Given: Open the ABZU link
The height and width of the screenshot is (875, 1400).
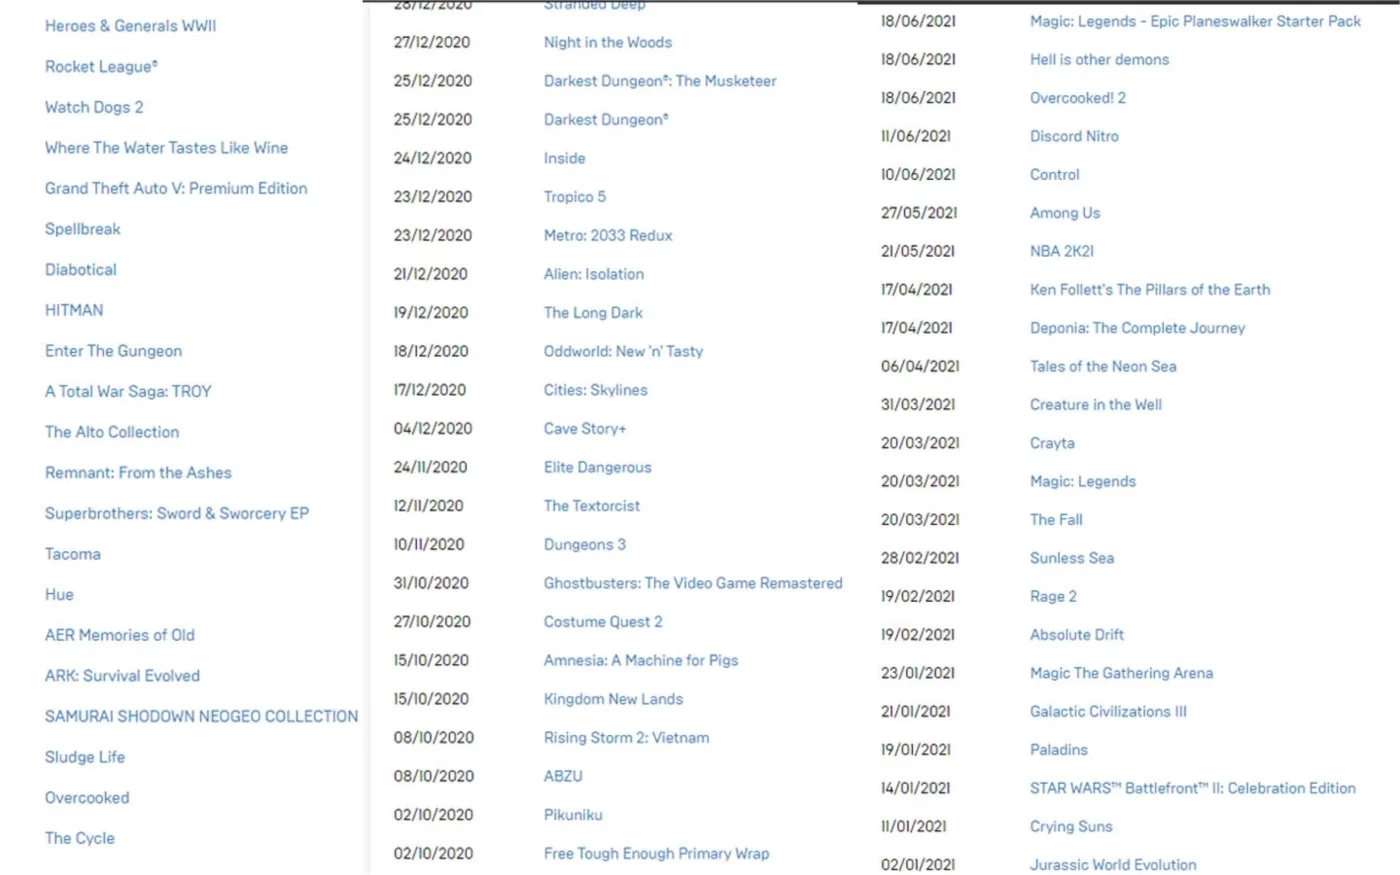Looking at the screenshot, I should tap(563, 776).
